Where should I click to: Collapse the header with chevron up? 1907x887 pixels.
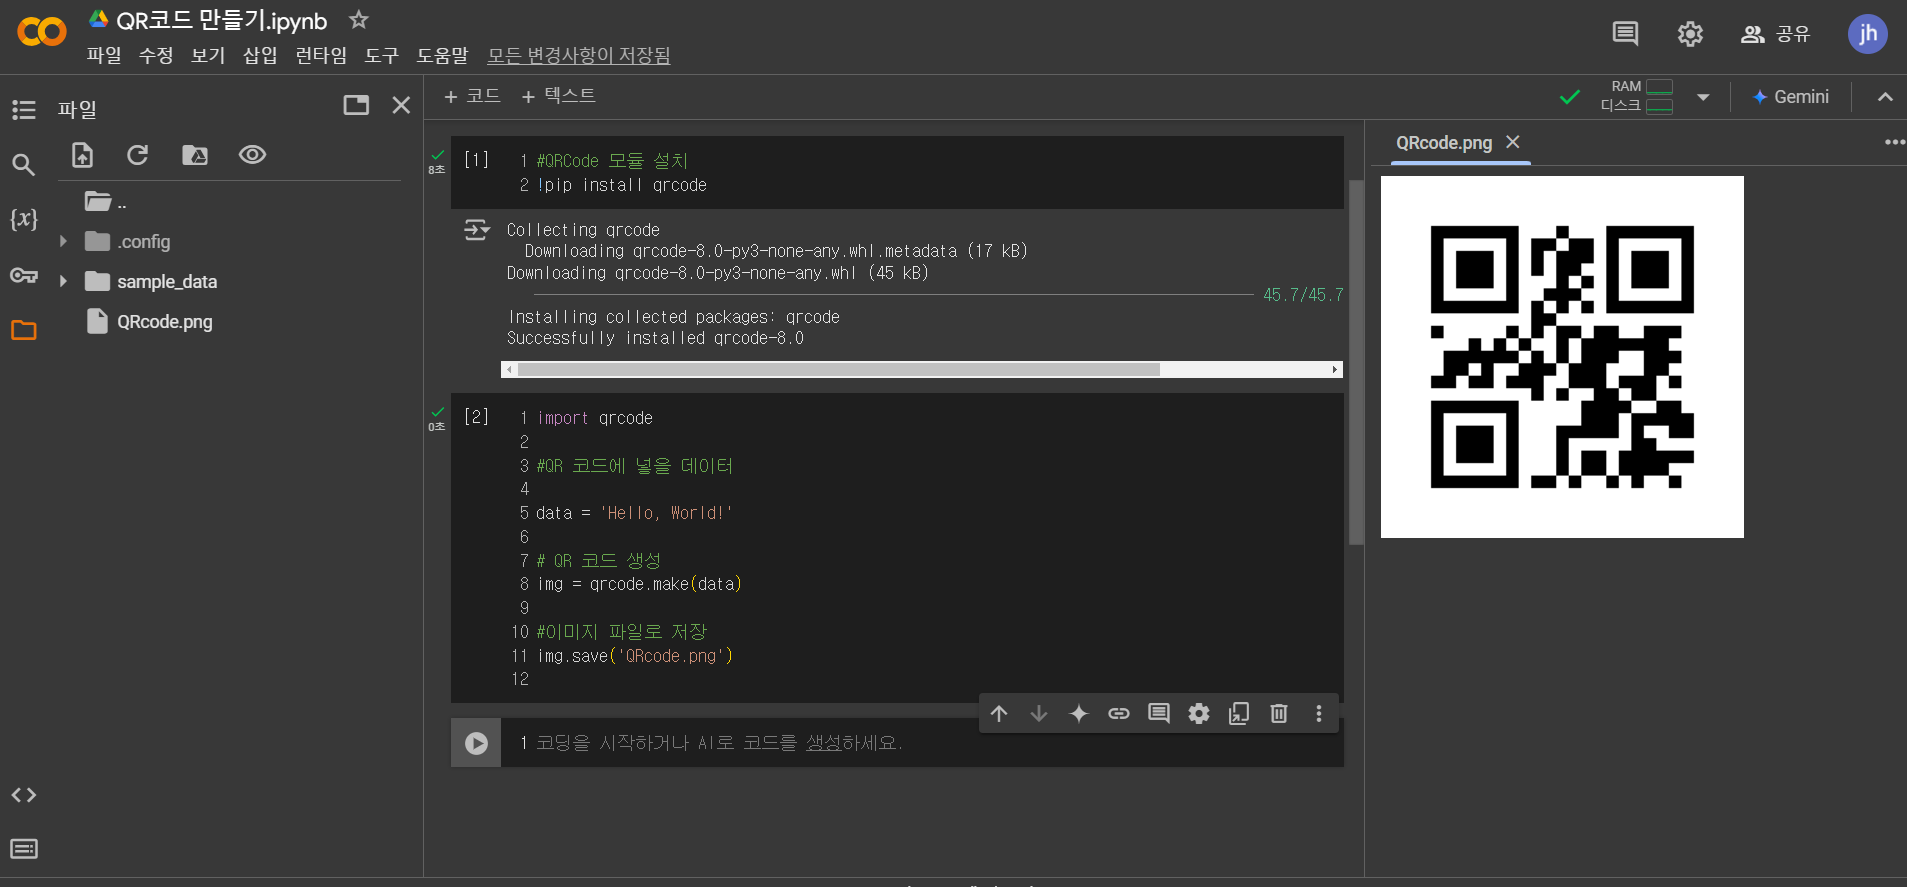pos(1885,97)
